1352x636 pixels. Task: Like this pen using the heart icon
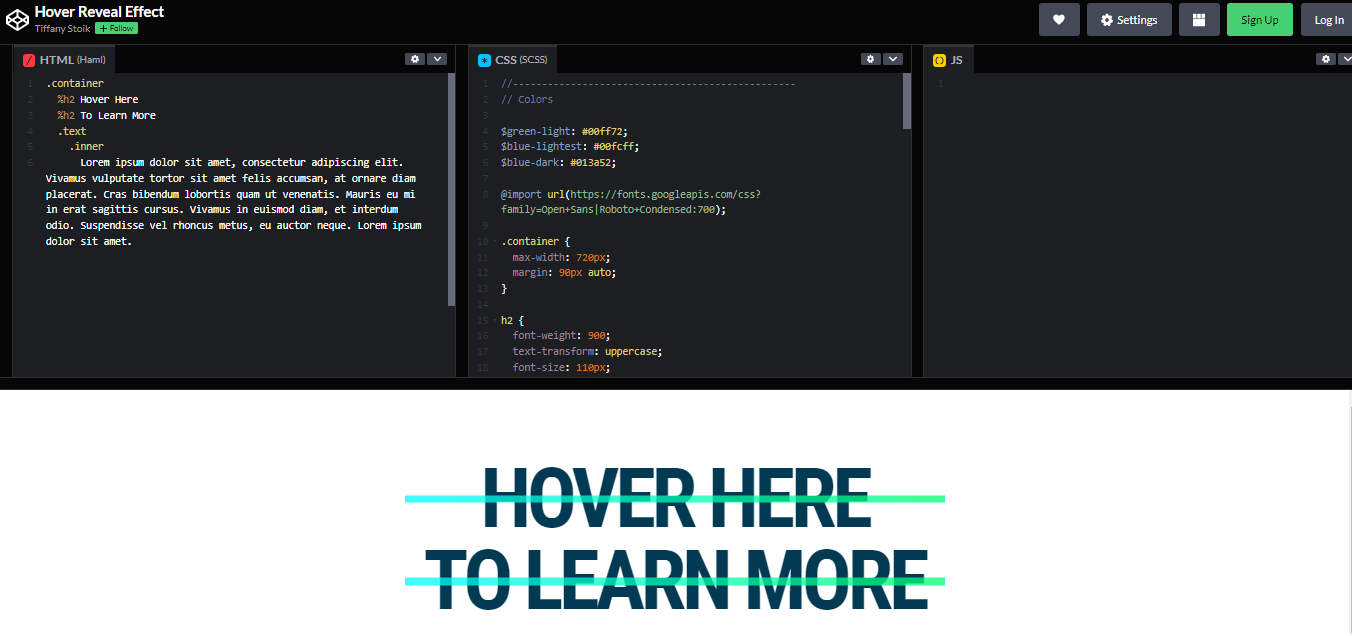pos(1059,19)
